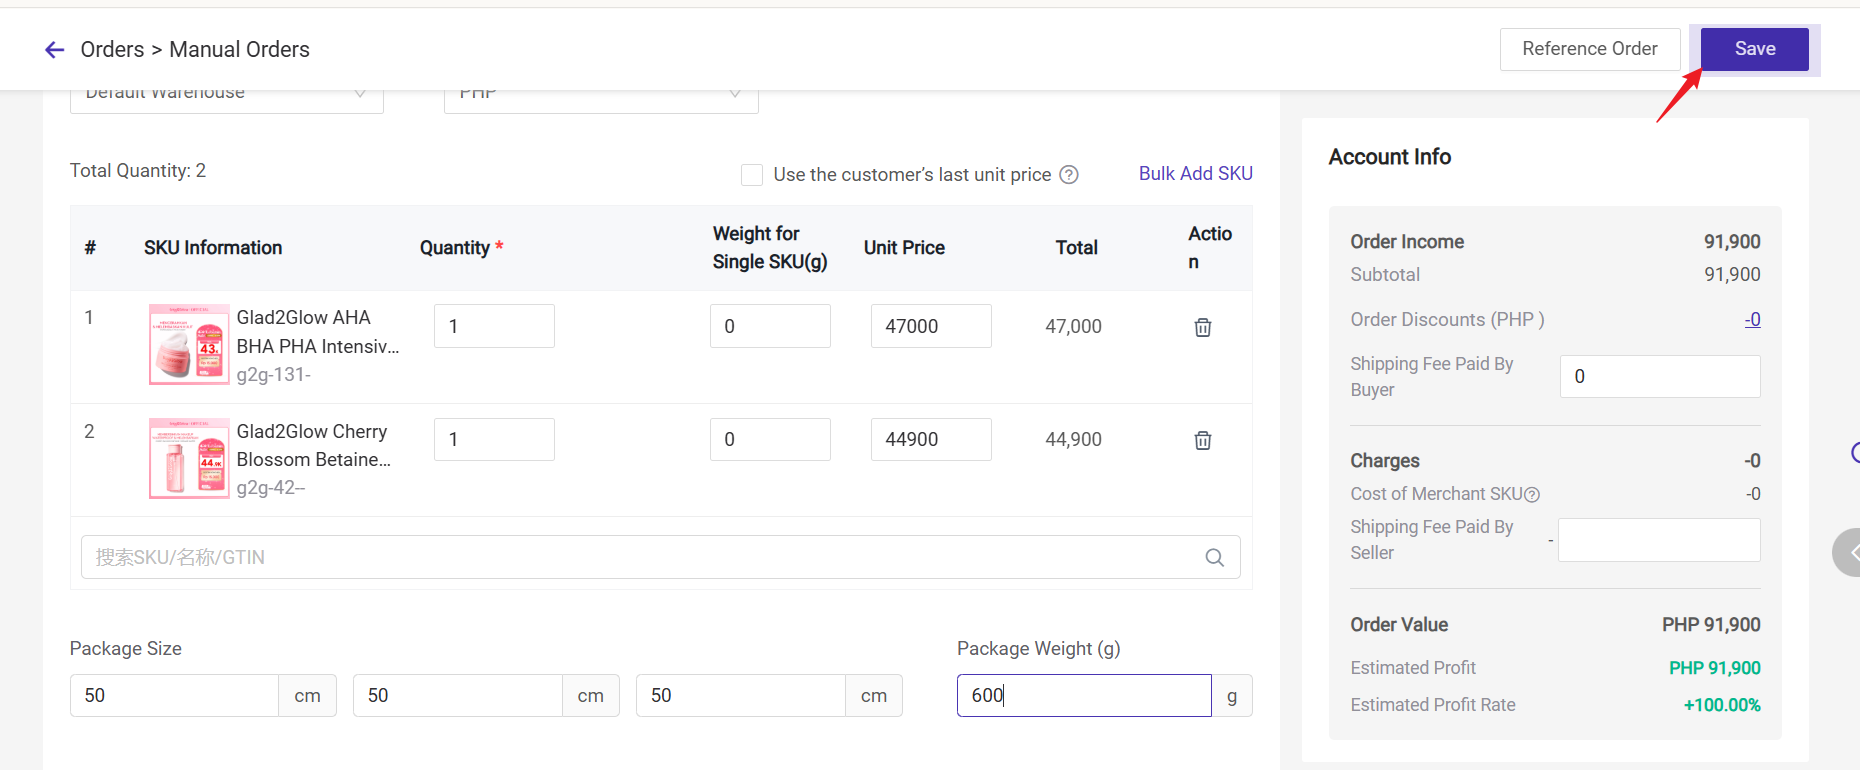Click the Reference Order button

[1589, 49]
